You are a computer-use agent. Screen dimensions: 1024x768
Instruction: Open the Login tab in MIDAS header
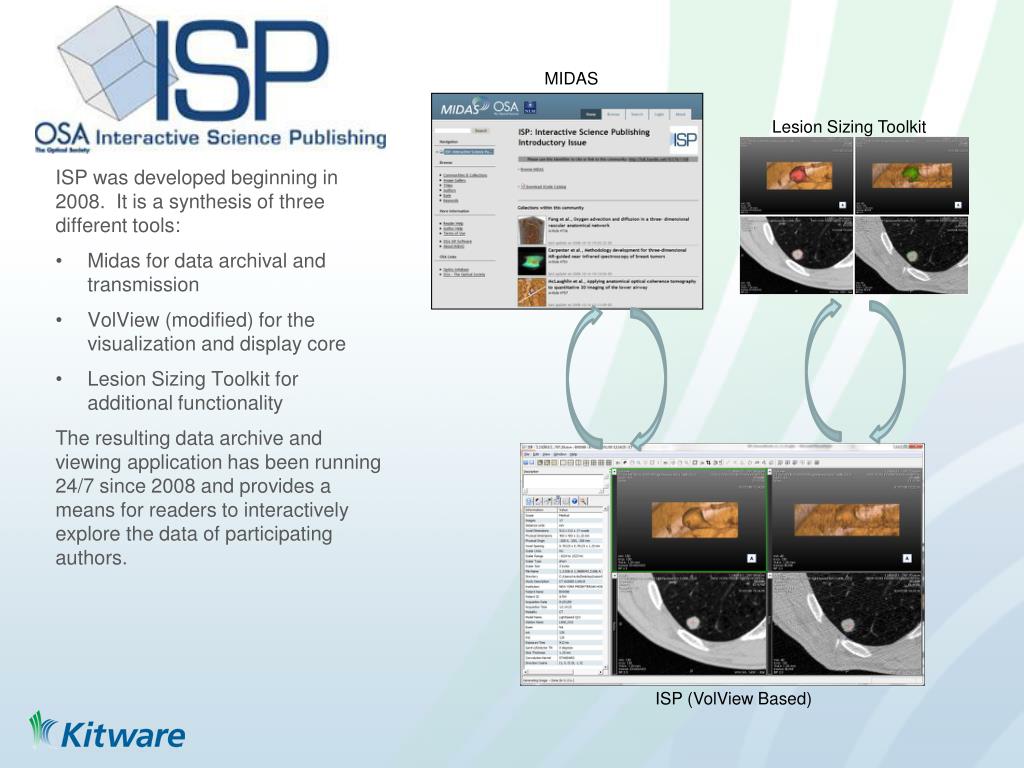(659, 114)
